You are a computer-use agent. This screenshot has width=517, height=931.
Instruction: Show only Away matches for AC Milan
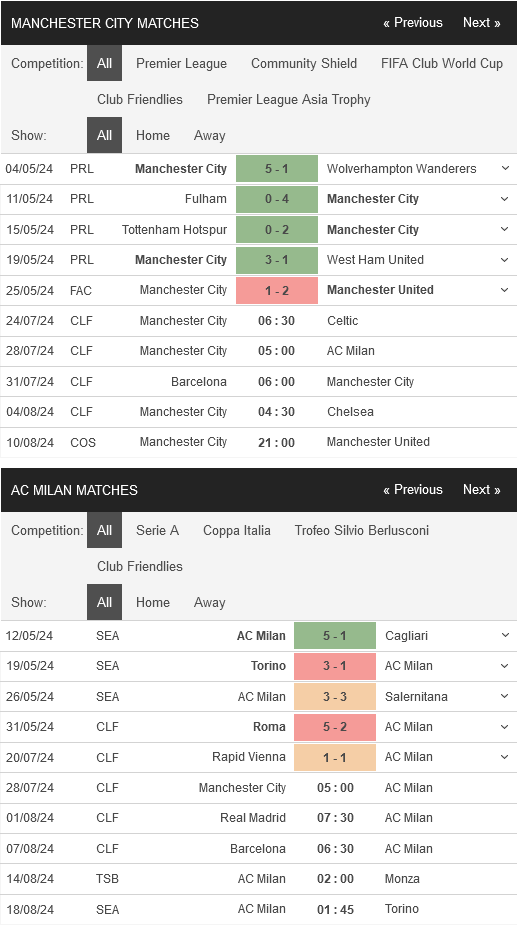coord(210,603)
